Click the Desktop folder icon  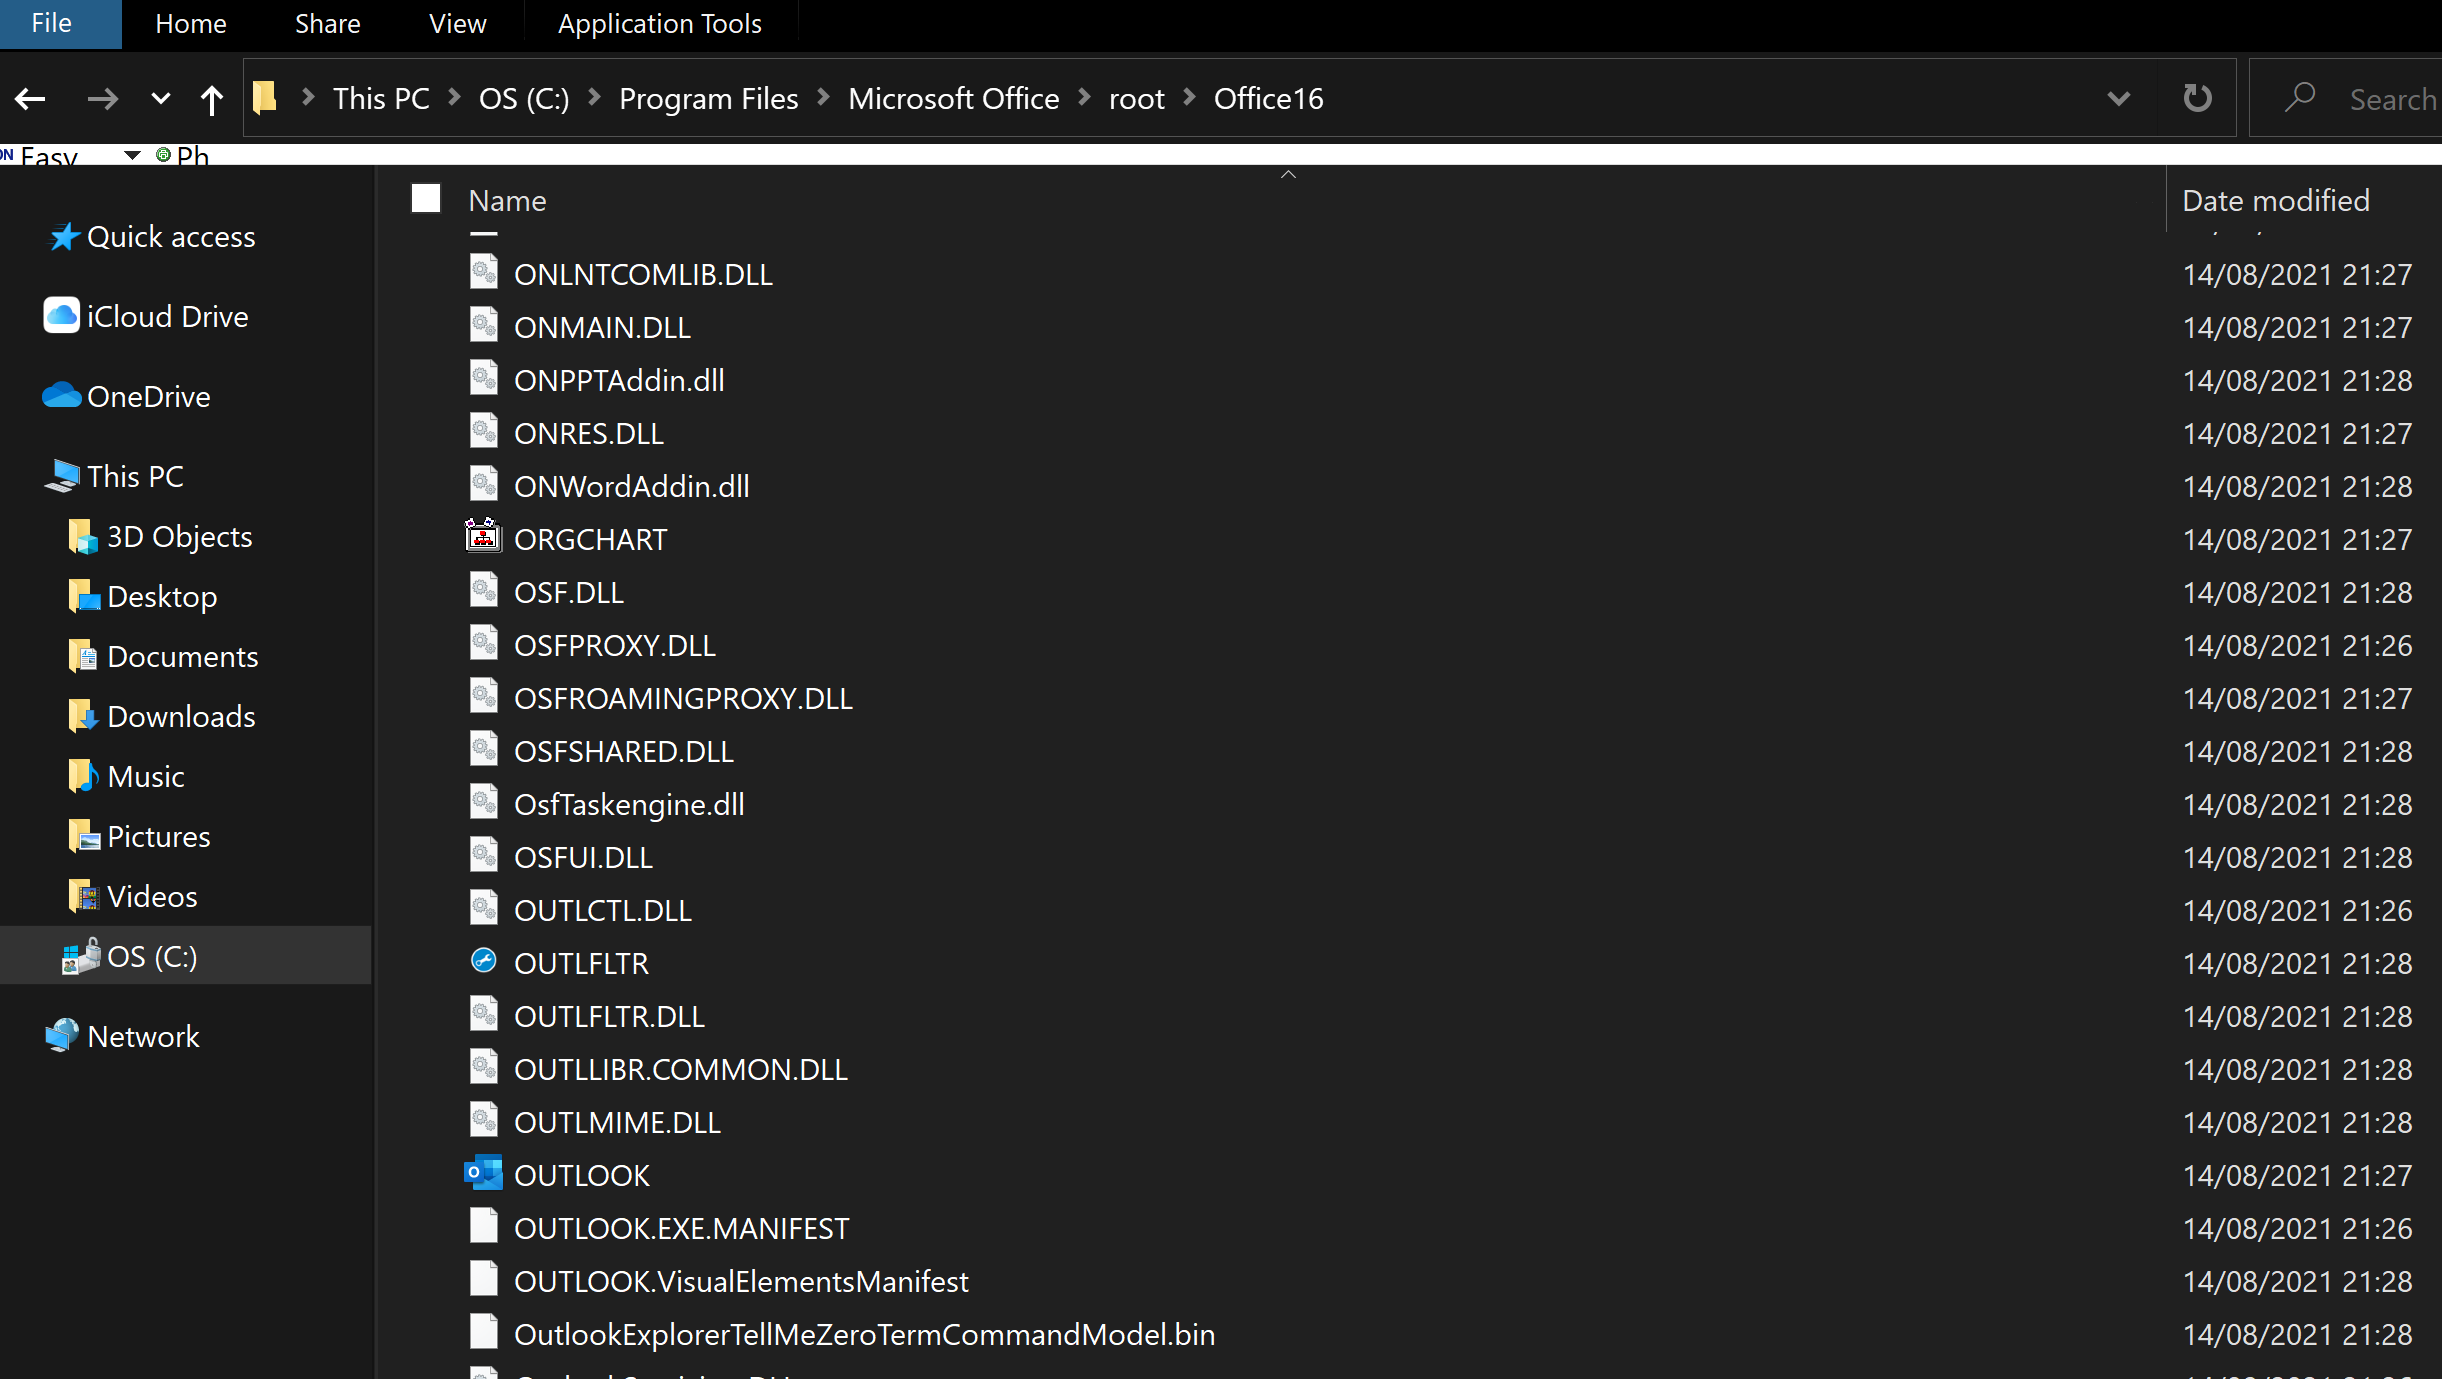pyautogui.click(x=83, y=596)
